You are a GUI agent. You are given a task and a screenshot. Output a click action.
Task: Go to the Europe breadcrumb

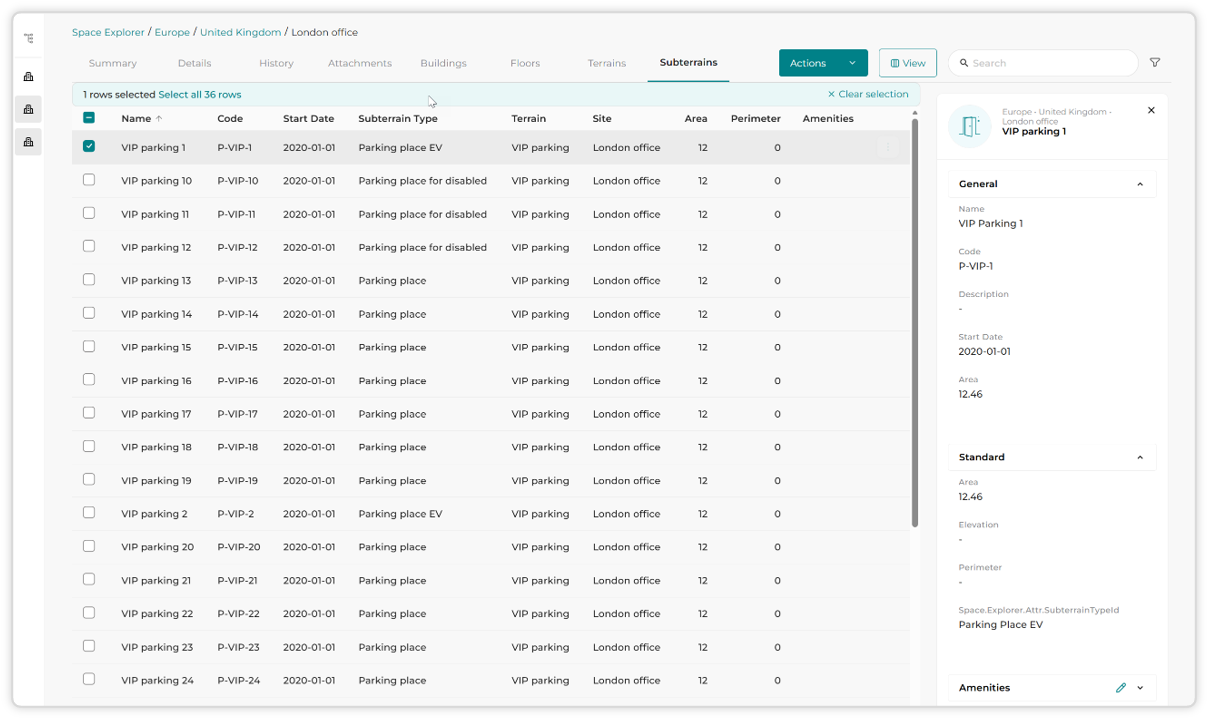172,33
